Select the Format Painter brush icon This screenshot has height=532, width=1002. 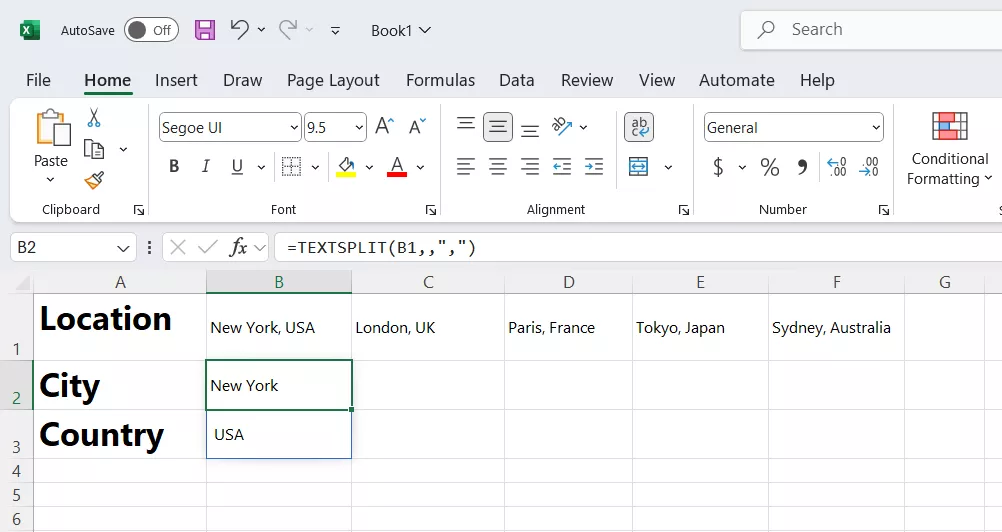coord(94,180)
